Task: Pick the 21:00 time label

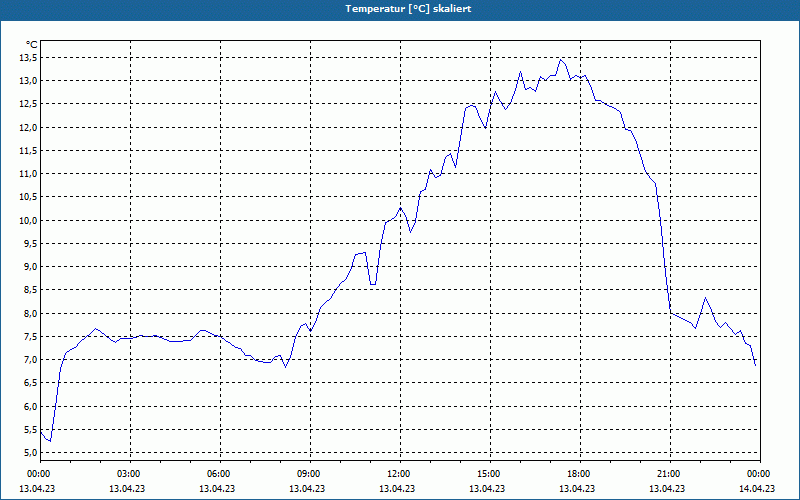Action: pos(670,474)
